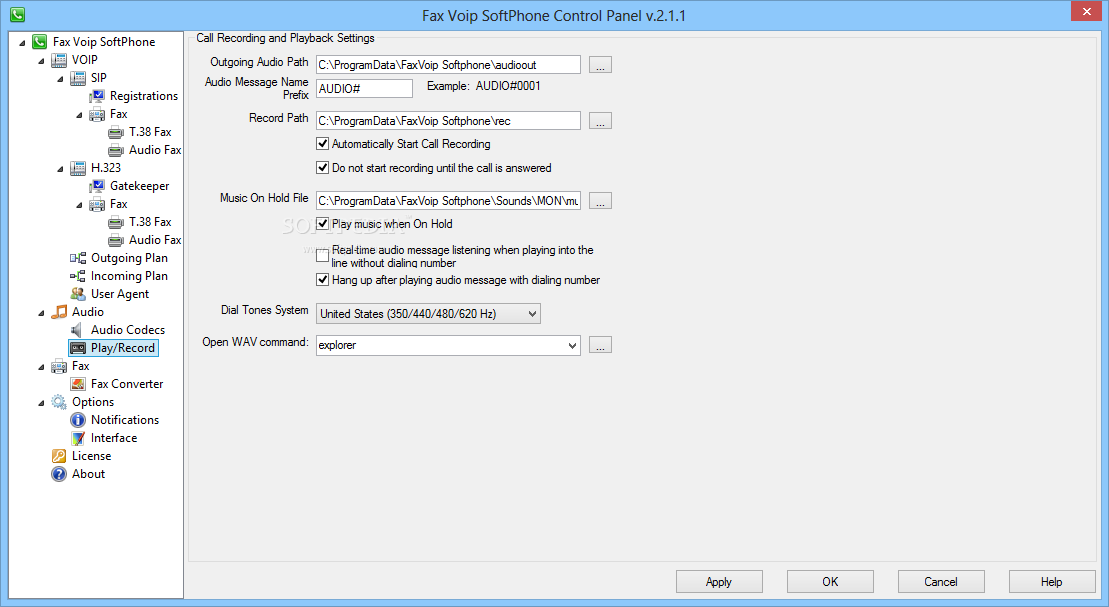Click the OK button
Screen dimensions: 1109x607
pos(830,582)
